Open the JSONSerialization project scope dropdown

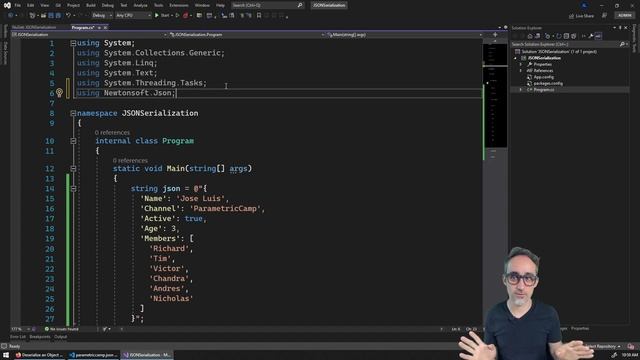point(90,35)
